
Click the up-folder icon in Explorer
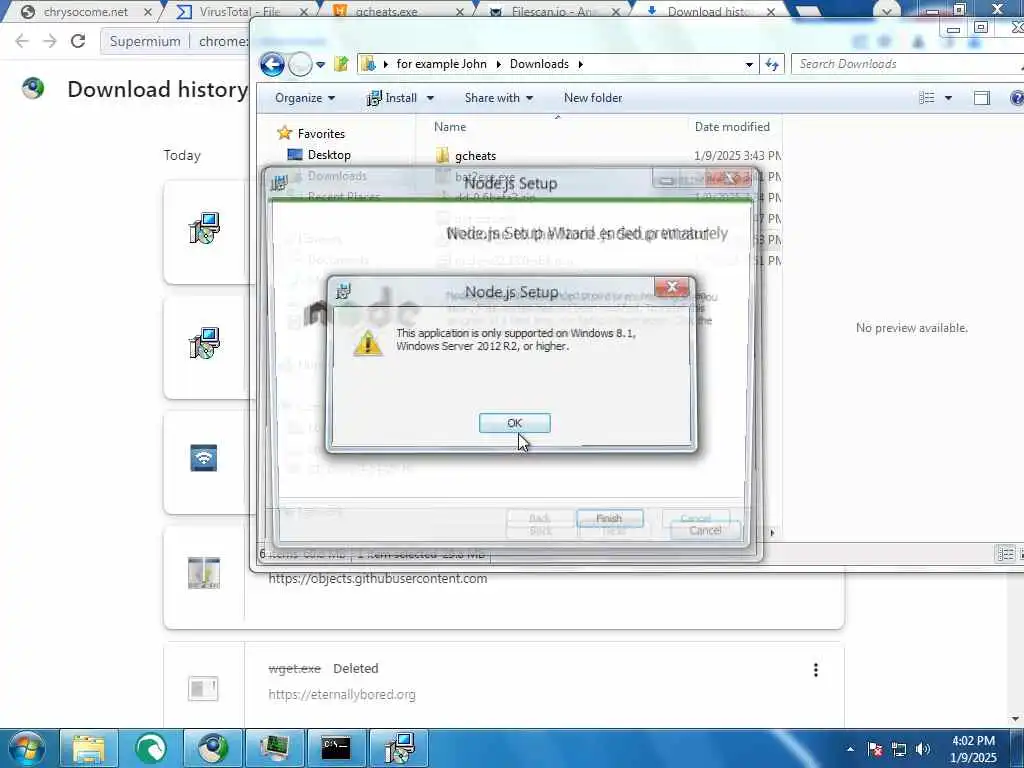341,64
